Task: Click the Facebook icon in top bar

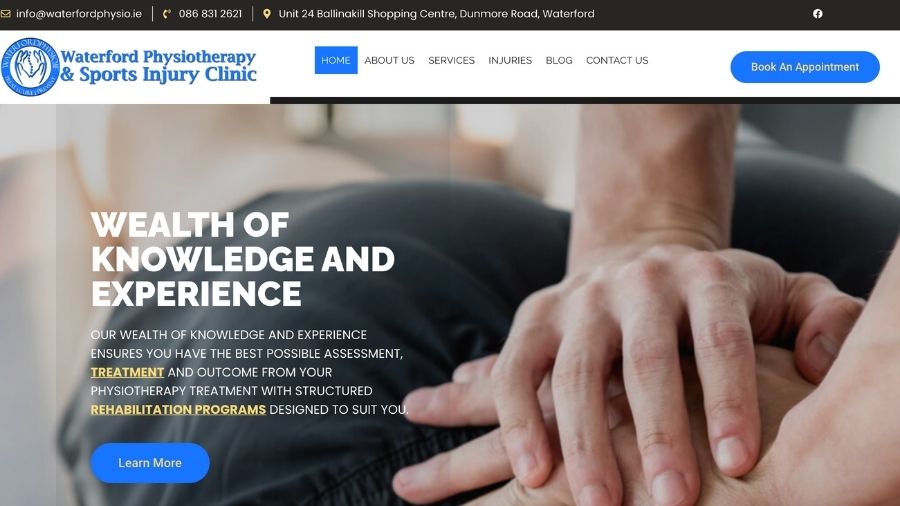Action: click(x=817, y=13)
